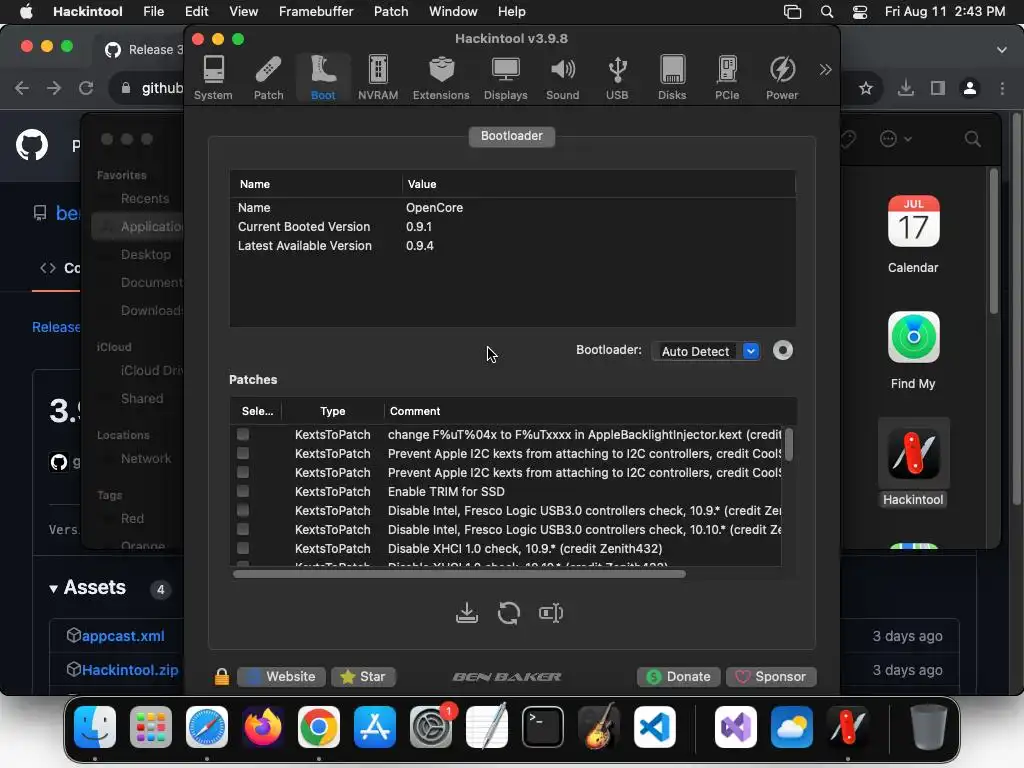The height and width of the screenshot is (768, 1024).
Task: Open Chrome downloads icon
Action: coord(905,88)
